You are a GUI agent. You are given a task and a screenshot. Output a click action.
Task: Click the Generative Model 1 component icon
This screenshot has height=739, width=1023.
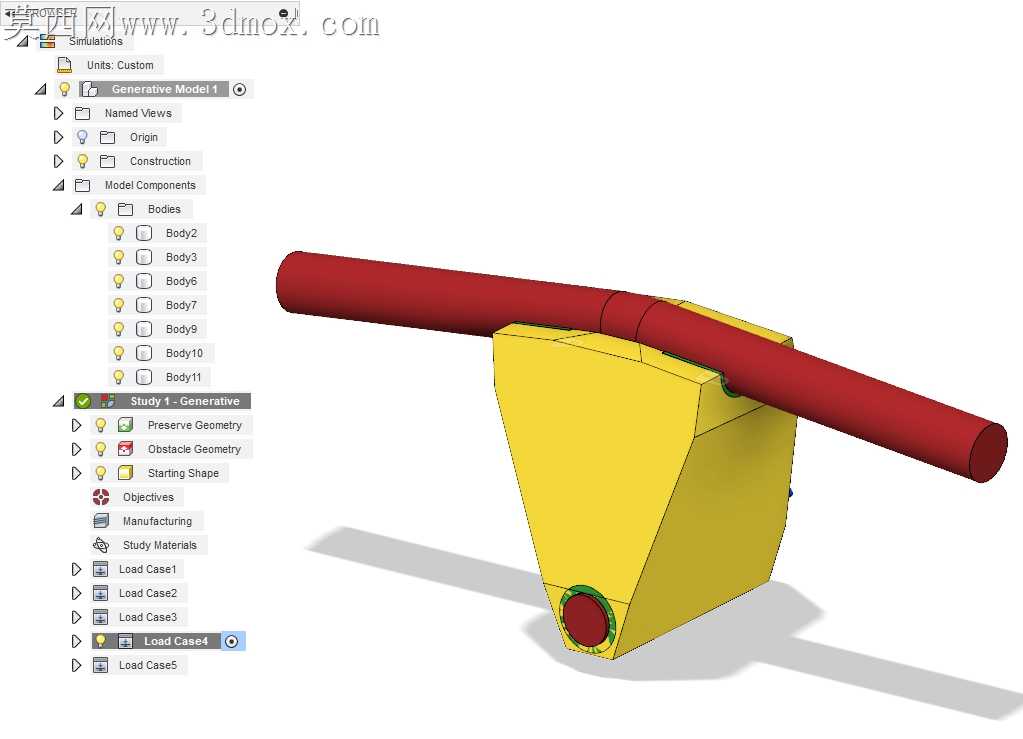89,89
